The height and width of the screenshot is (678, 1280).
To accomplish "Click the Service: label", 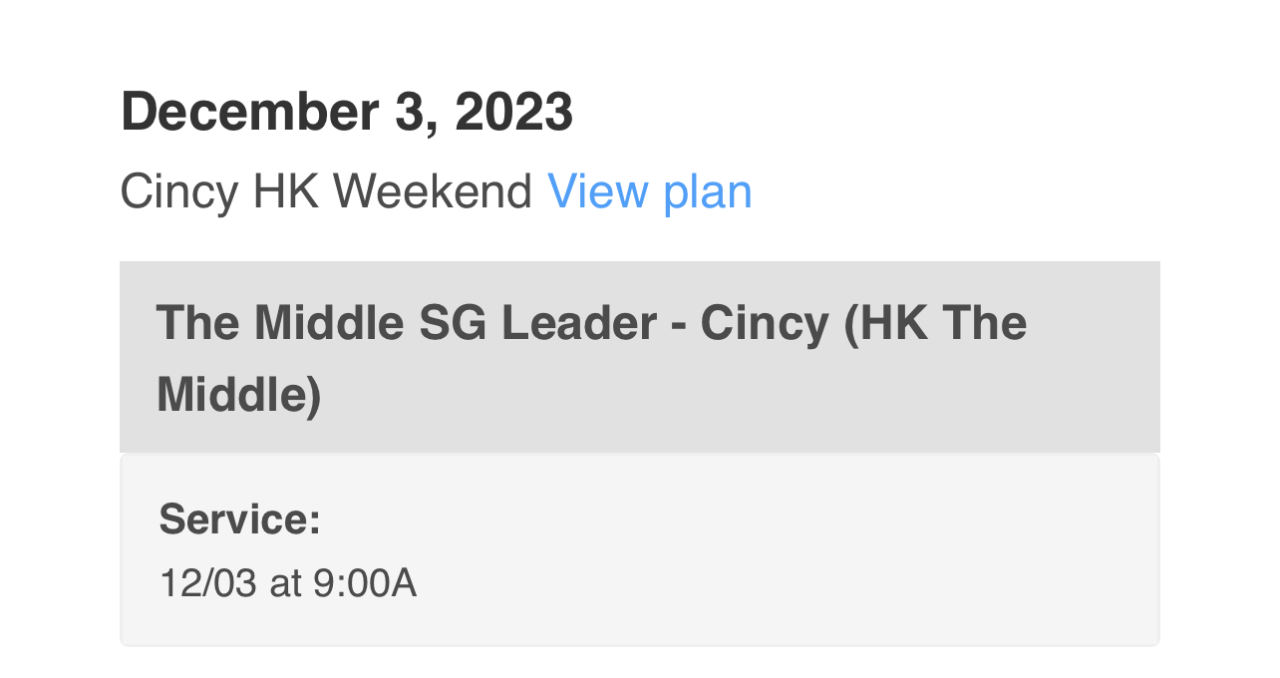I will [x=240, y=519].
